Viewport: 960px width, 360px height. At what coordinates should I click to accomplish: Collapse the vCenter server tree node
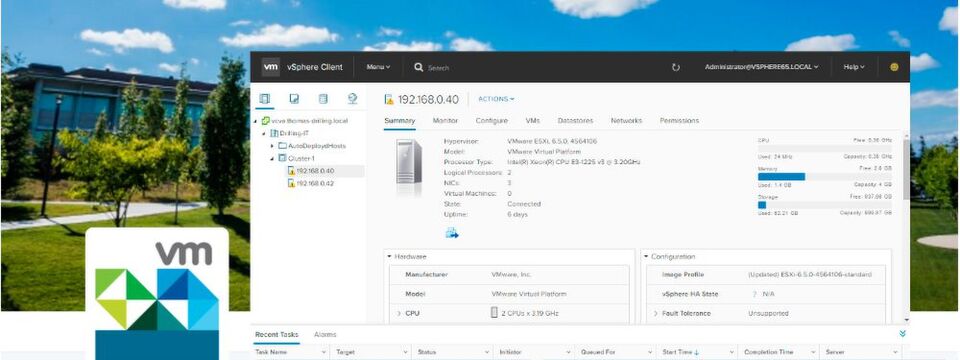256,121
